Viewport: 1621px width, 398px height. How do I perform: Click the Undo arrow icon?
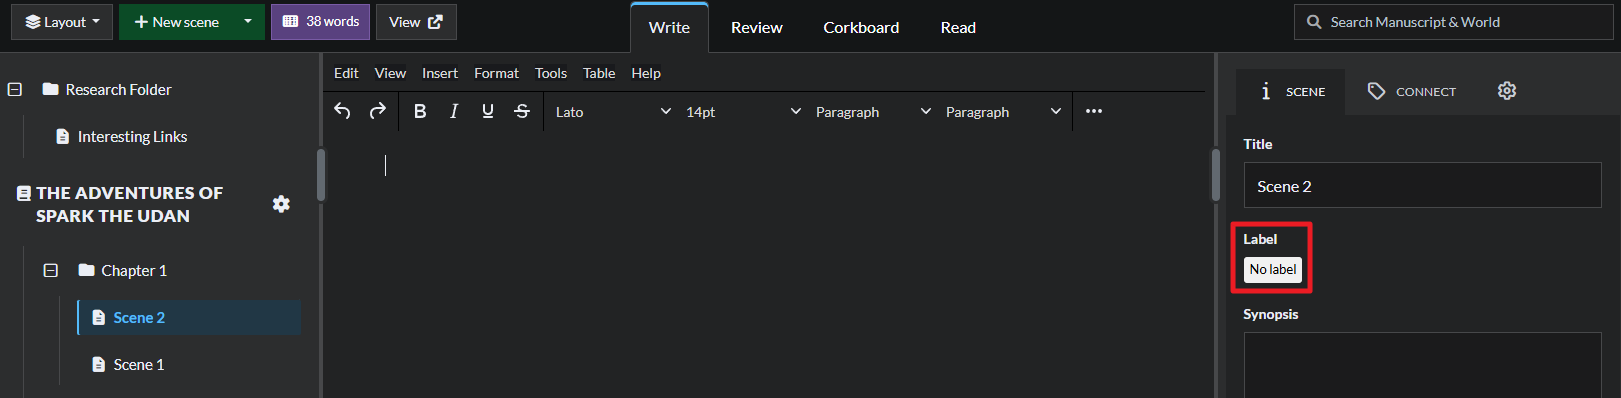click(342, 111)
